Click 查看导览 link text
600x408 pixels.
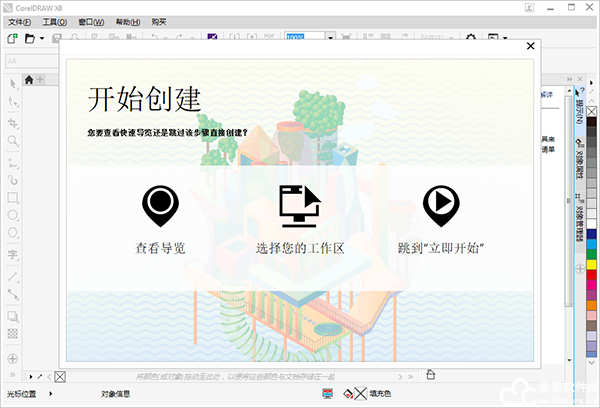tap(160, 248)
